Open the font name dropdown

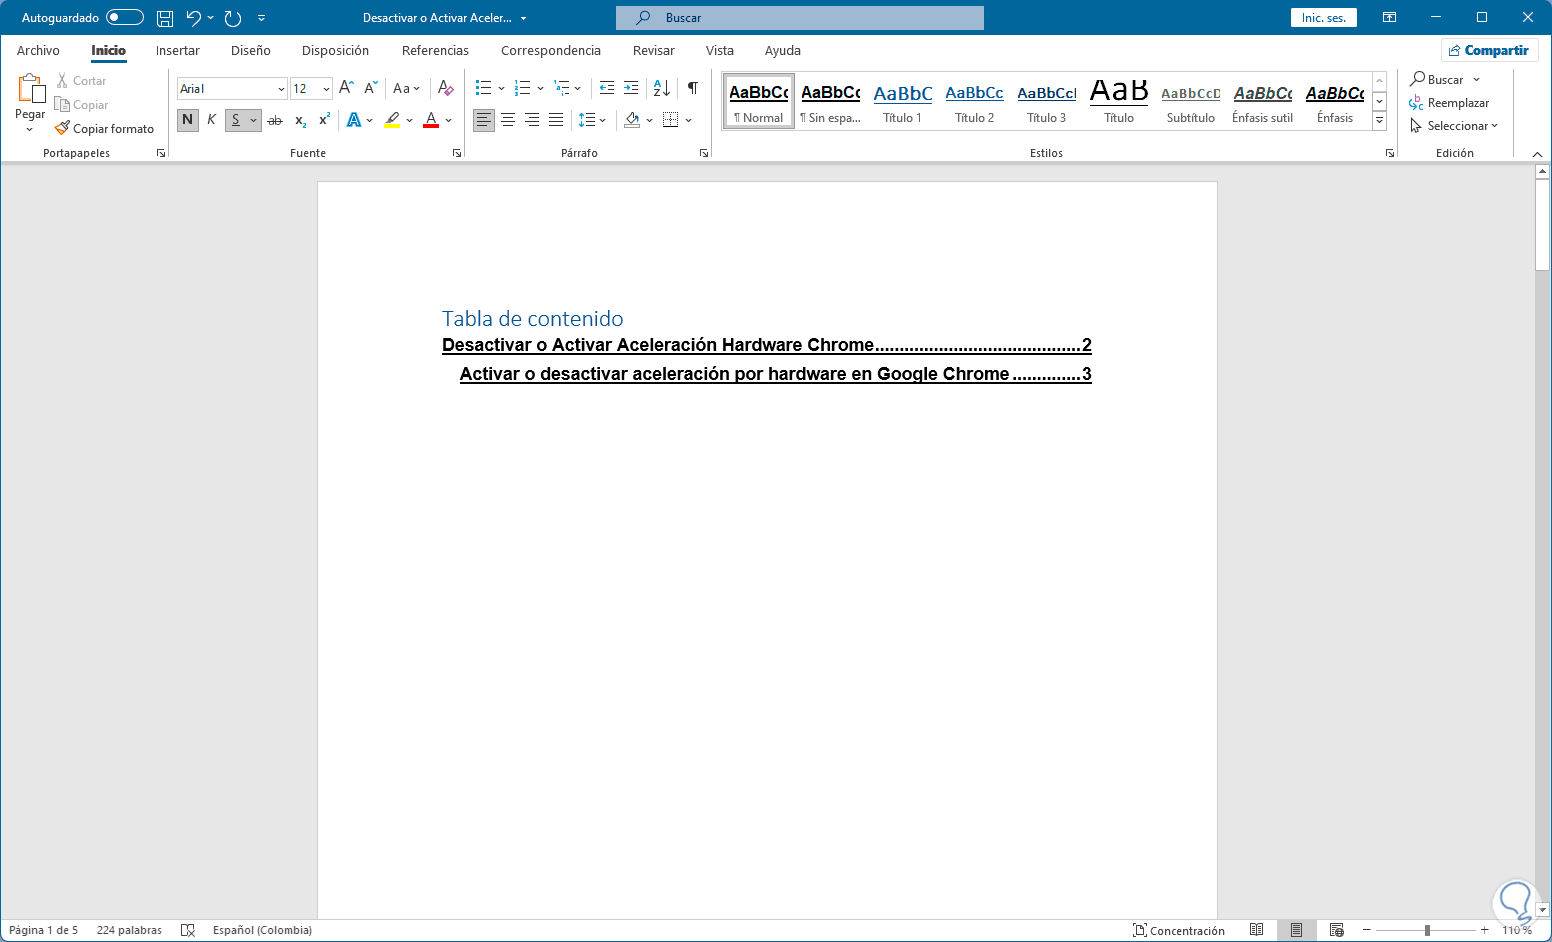click(281, 89)
